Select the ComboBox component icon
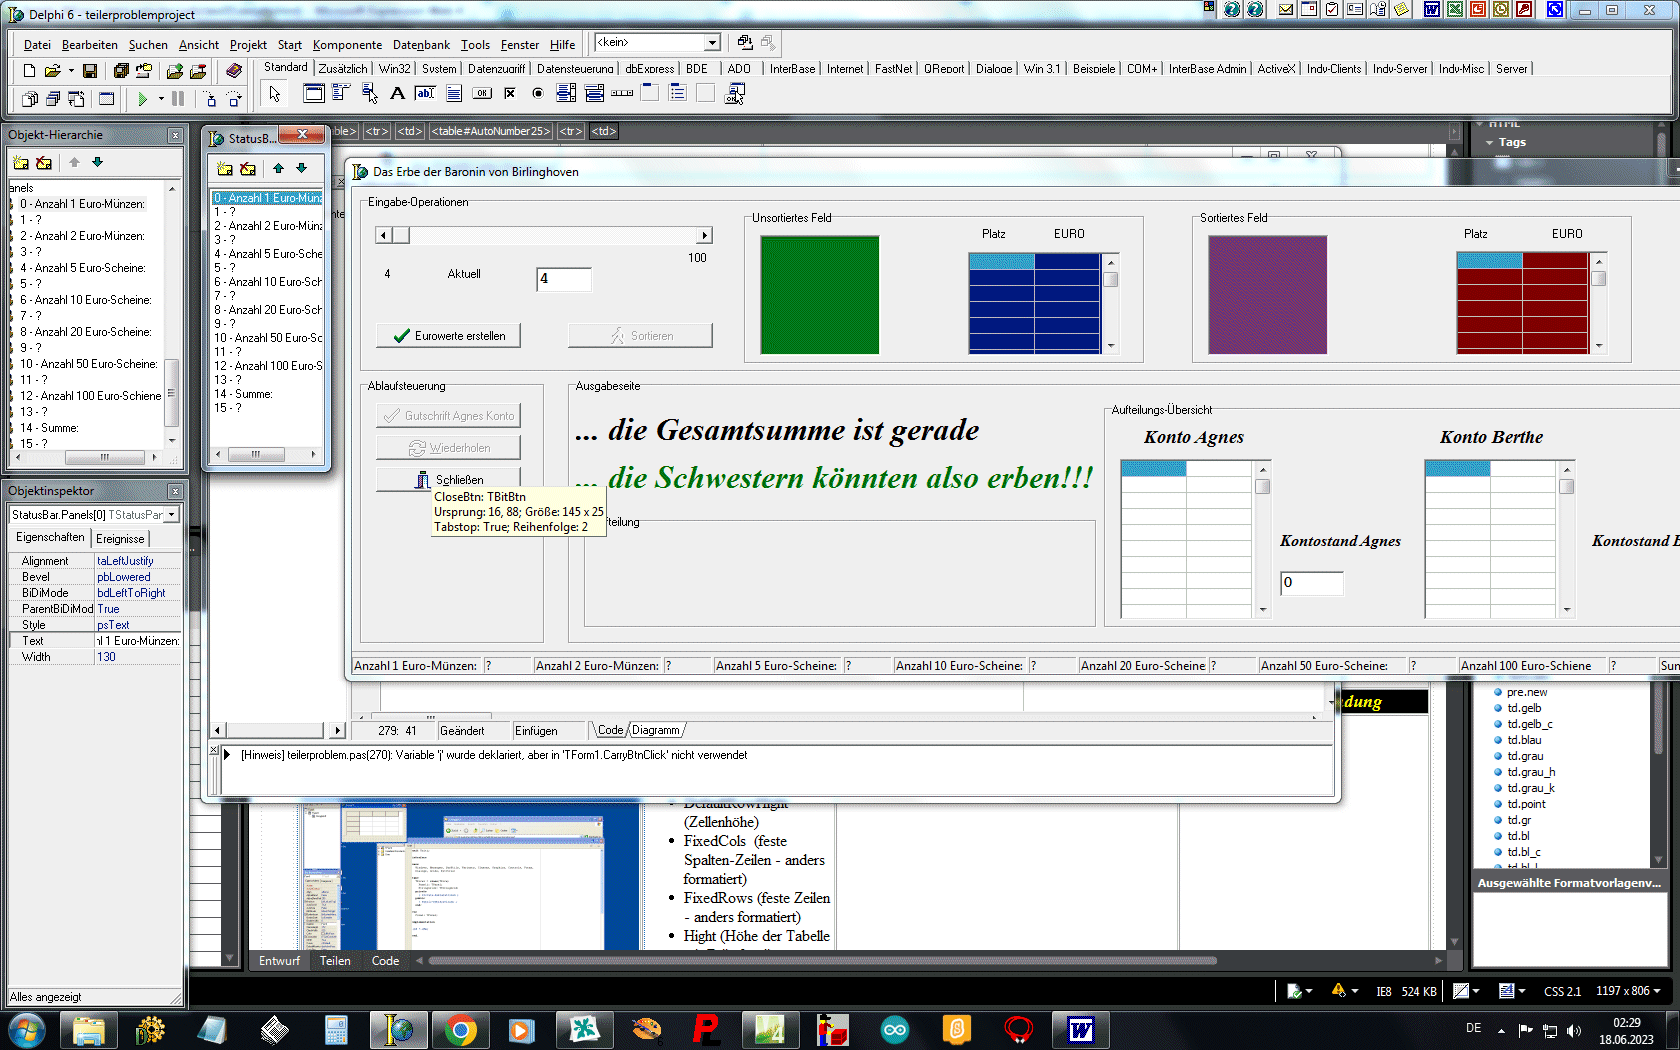 594,94
